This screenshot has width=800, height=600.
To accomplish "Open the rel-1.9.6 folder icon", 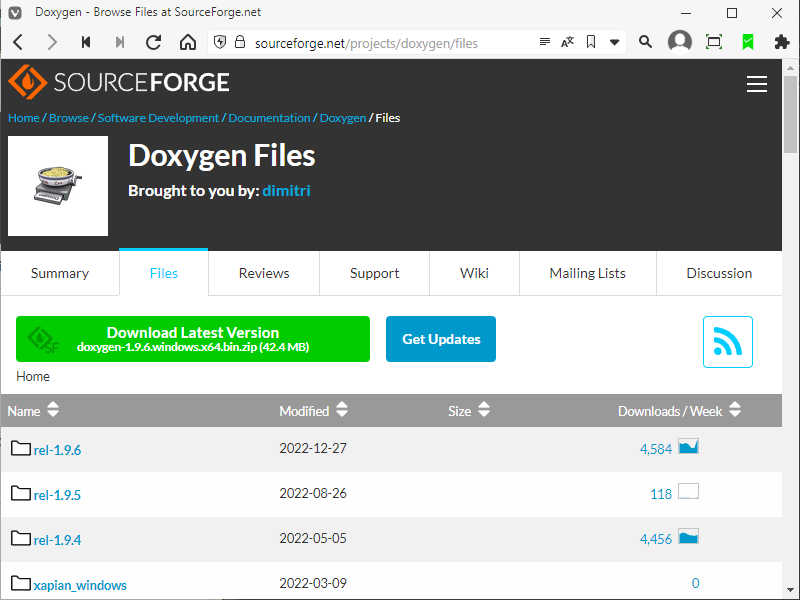I will (20, 448).
